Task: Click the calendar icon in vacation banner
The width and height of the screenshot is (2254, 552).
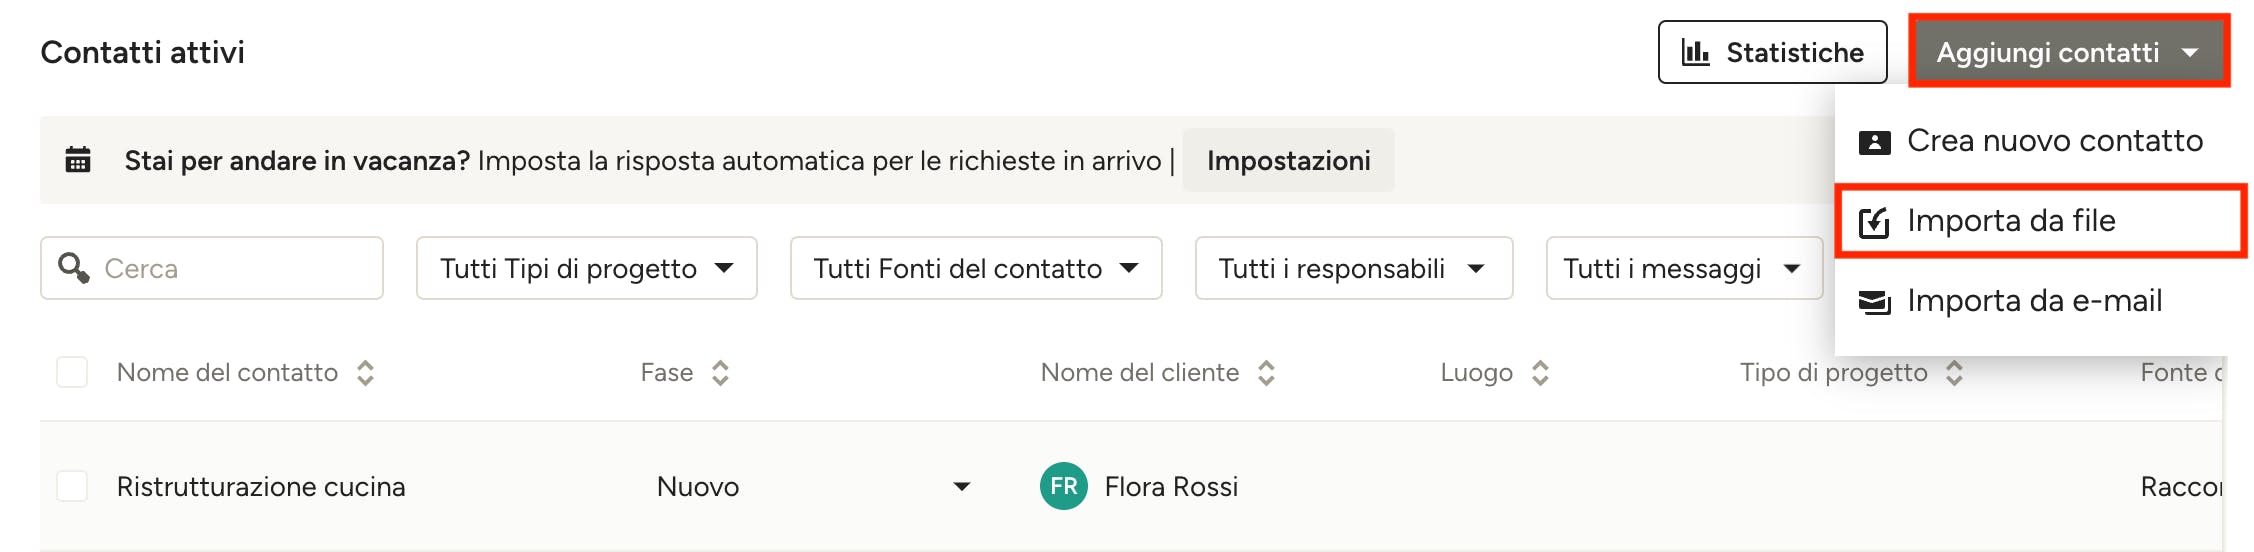Action: tap(78, 160)
